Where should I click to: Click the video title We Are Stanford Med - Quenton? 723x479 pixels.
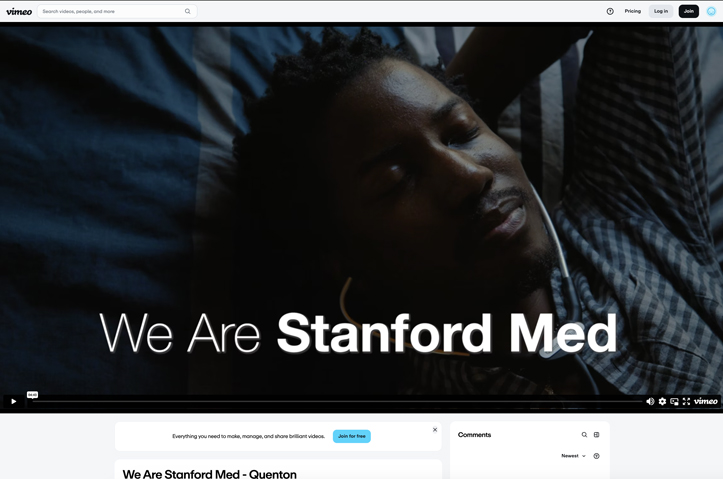tap(210, 474)
